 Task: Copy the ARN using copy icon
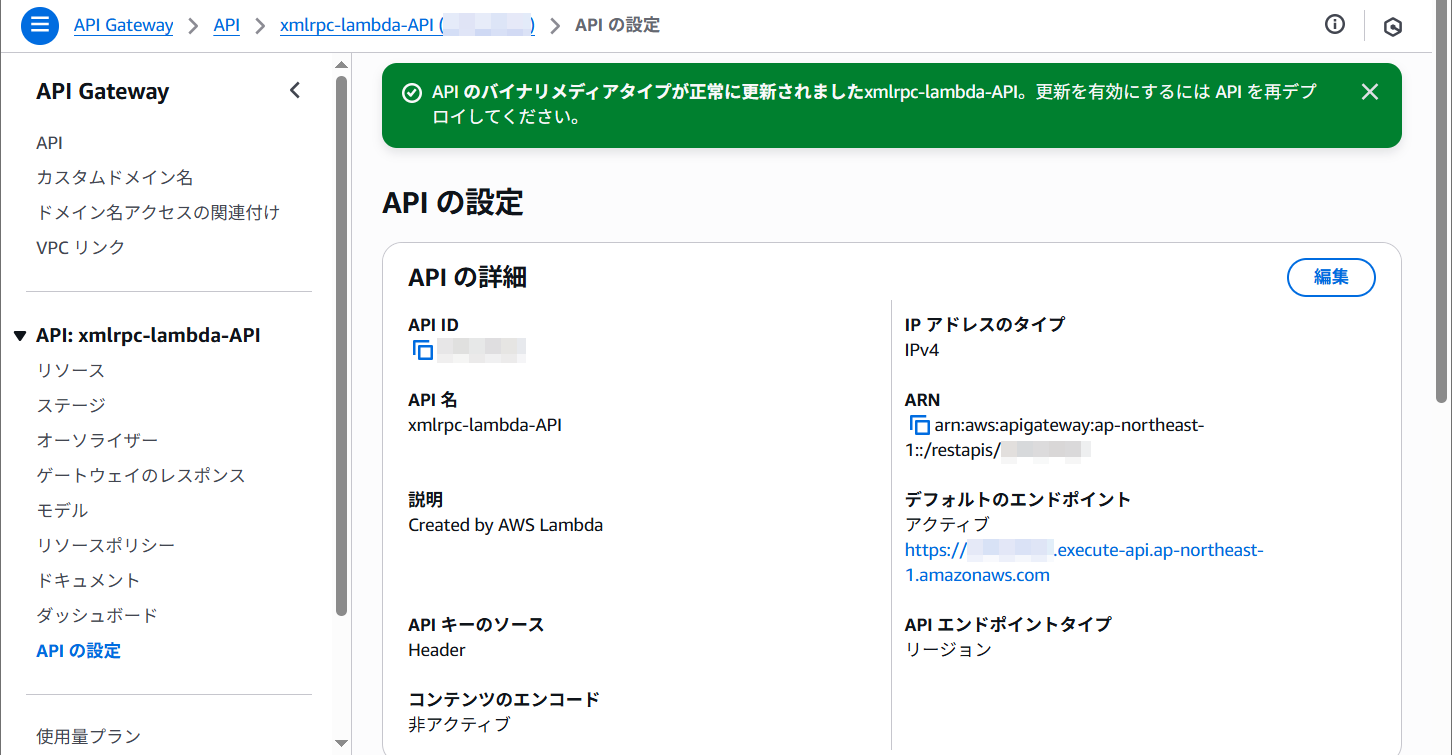[919, 425]
